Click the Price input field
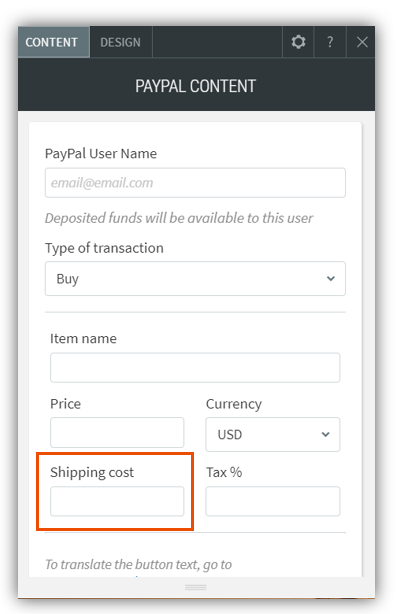This screenshot has height=614, width=397. point(117,433)
